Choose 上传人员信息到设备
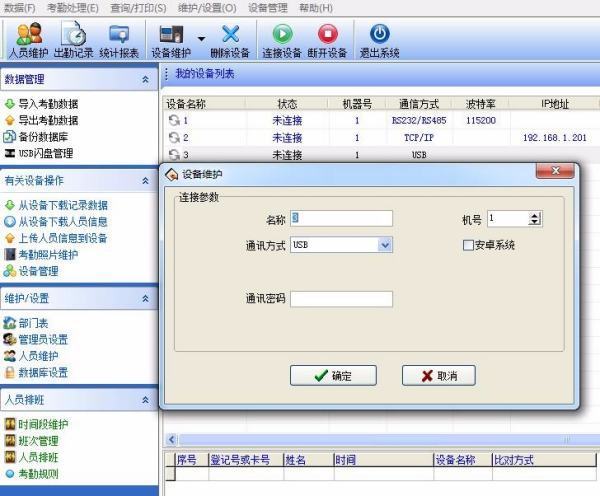Screen dimensions: 600x496 coord(56,238)
